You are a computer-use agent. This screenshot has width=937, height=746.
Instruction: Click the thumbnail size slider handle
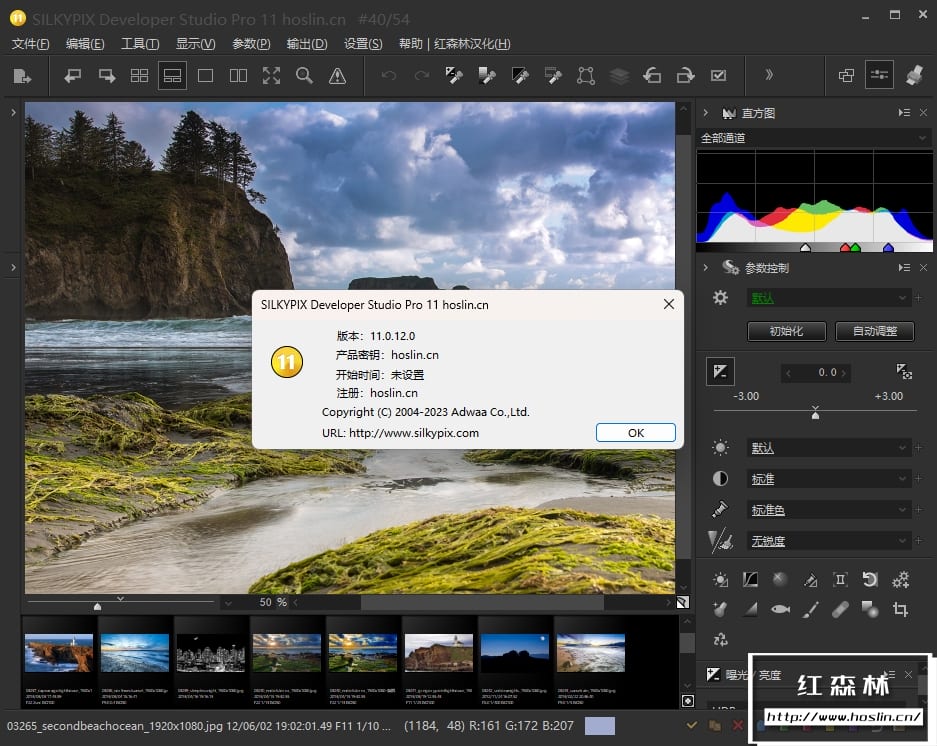click(97, 607)
